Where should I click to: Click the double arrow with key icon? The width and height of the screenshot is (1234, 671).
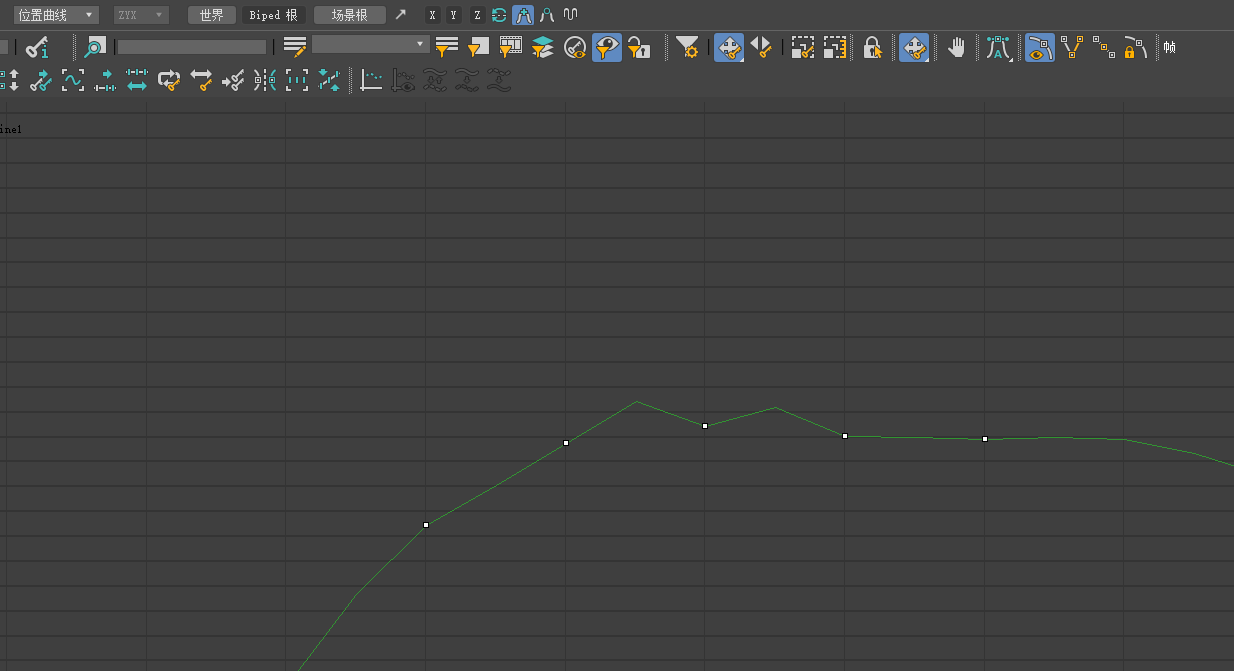coord(201,80)
